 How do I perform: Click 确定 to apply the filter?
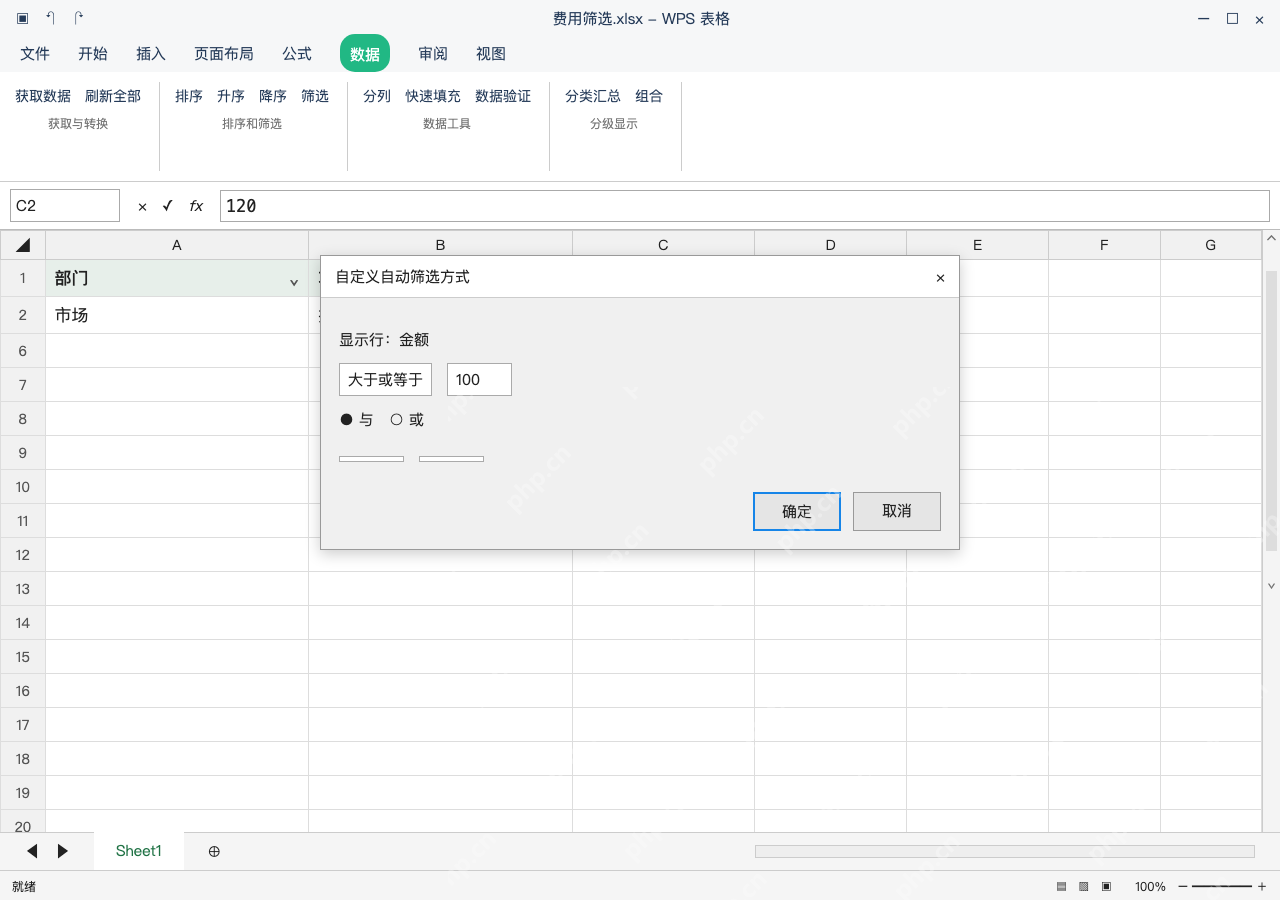pos(797,511)
